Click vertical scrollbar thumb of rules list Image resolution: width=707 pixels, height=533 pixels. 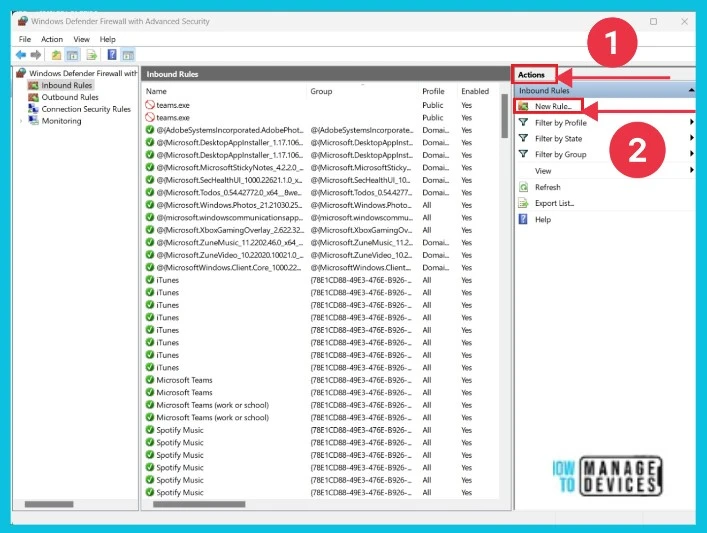(505, 116)
